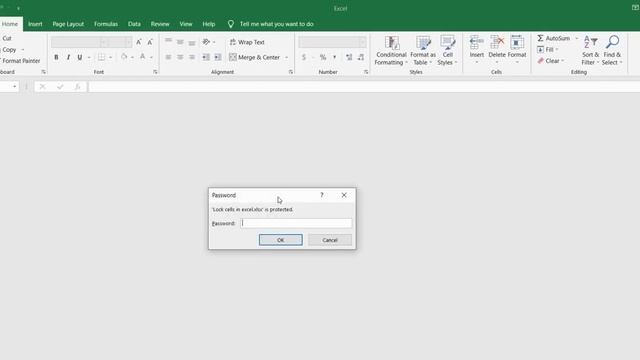Center text horizontally icon
The width and height of the screenshot is (640, 360).
180,57
